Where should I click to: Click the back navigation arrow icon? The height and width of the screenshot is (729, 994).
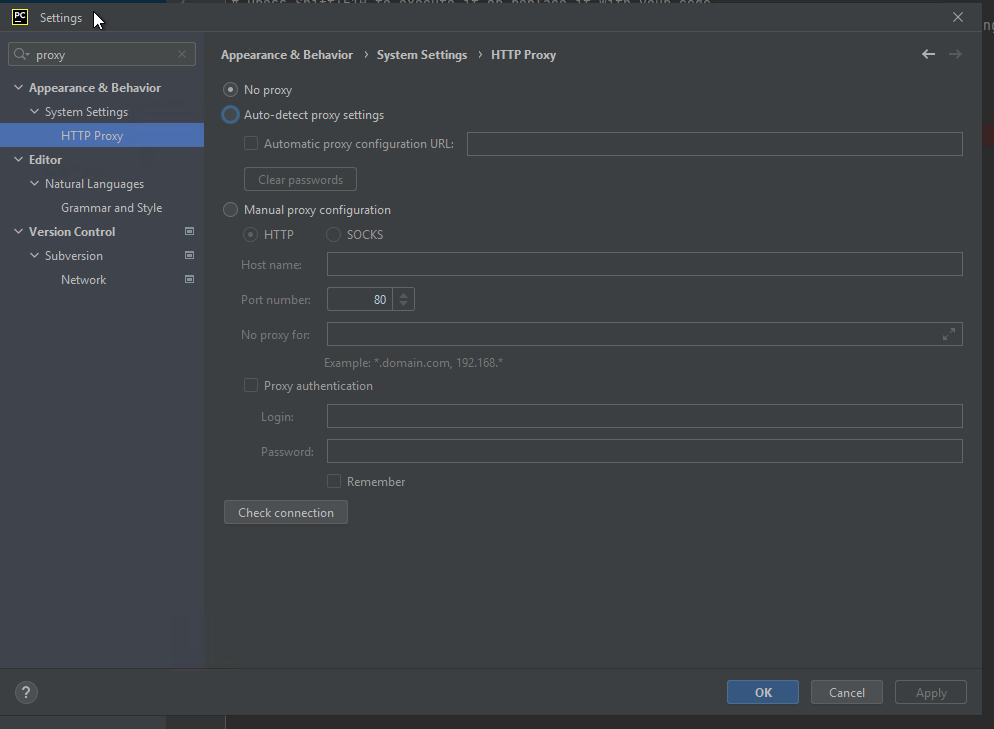(928, 55)
